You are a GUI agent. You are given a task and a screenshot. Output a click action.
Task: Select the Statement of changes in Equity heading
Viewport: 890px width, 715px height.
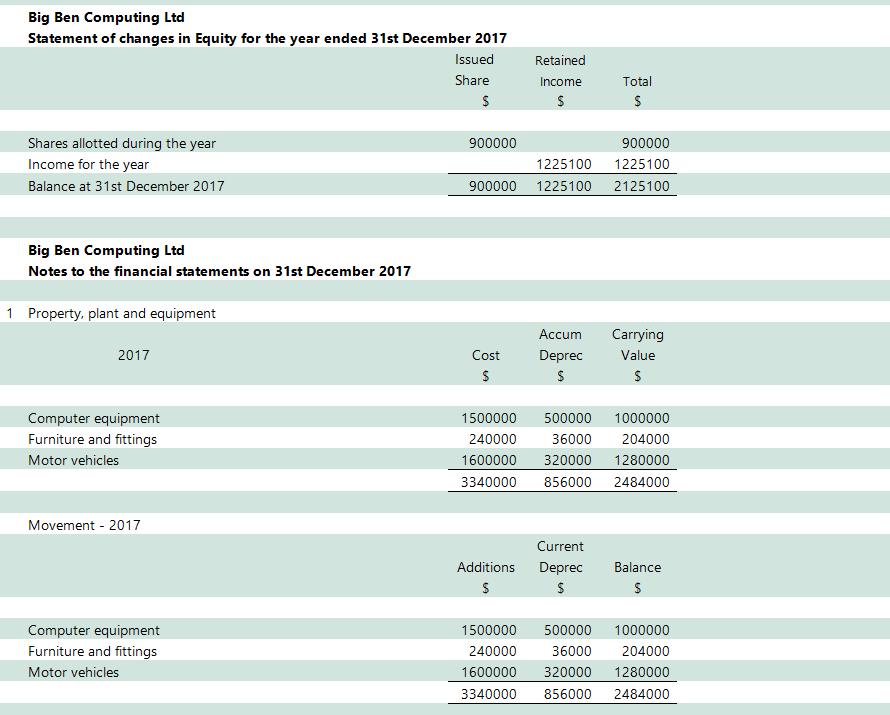click(x=267, y=38)
